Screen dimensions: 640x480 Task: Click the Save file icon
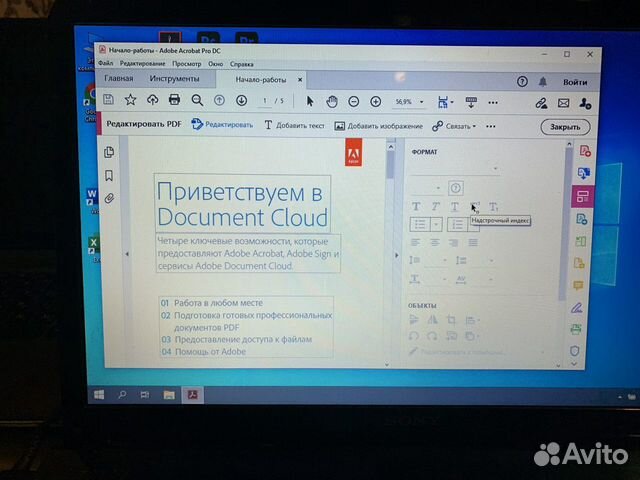click(108, 99)
